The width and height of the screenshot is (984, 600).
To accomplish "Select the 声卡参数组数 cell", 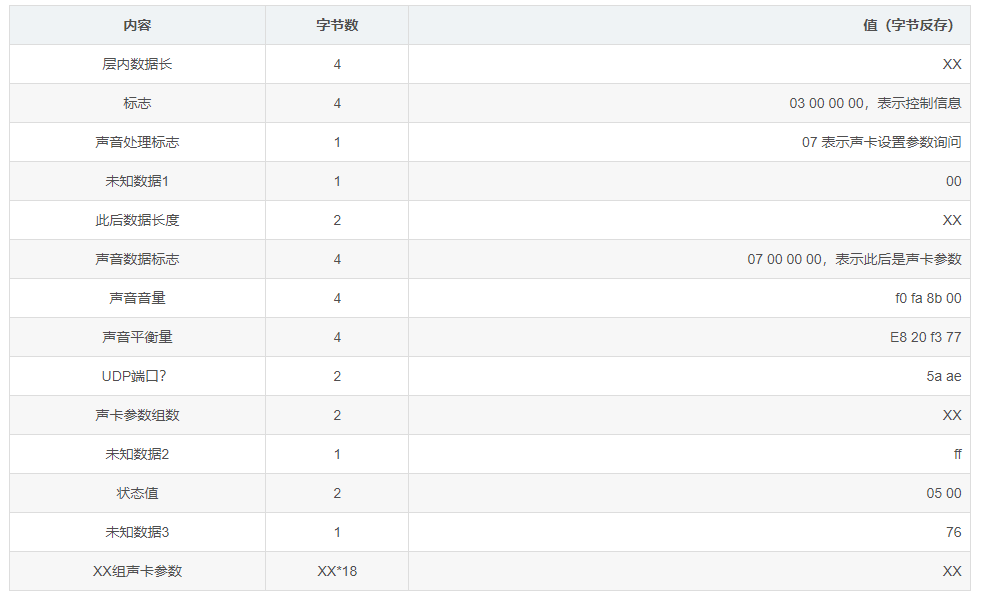I will tap(137, 415).
